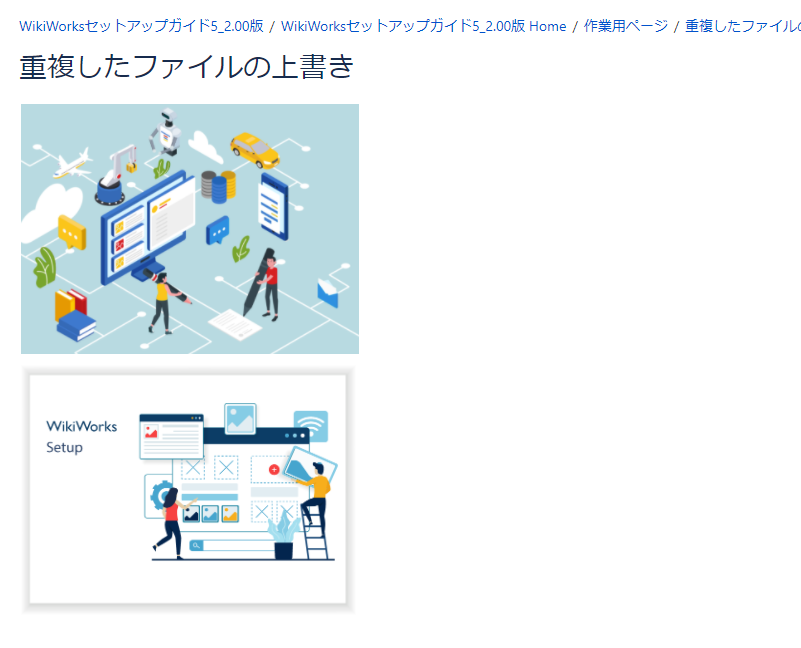801x648 pixels.
Task: Click the gear icon in the setup image
Action: tap(158, 495)
